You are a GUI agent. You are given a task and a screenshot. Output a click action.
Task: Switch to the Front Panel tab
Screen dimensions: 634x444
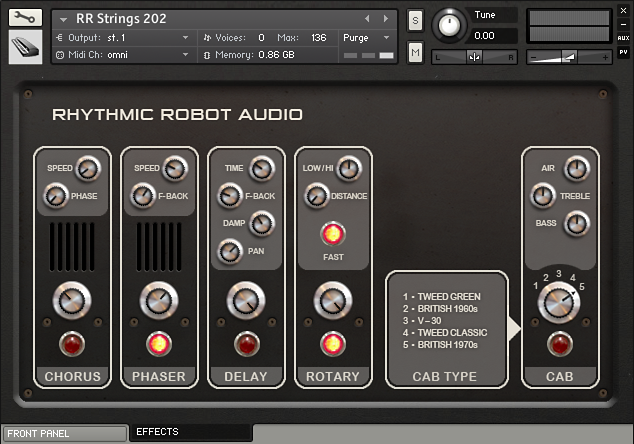click(65, 433)
